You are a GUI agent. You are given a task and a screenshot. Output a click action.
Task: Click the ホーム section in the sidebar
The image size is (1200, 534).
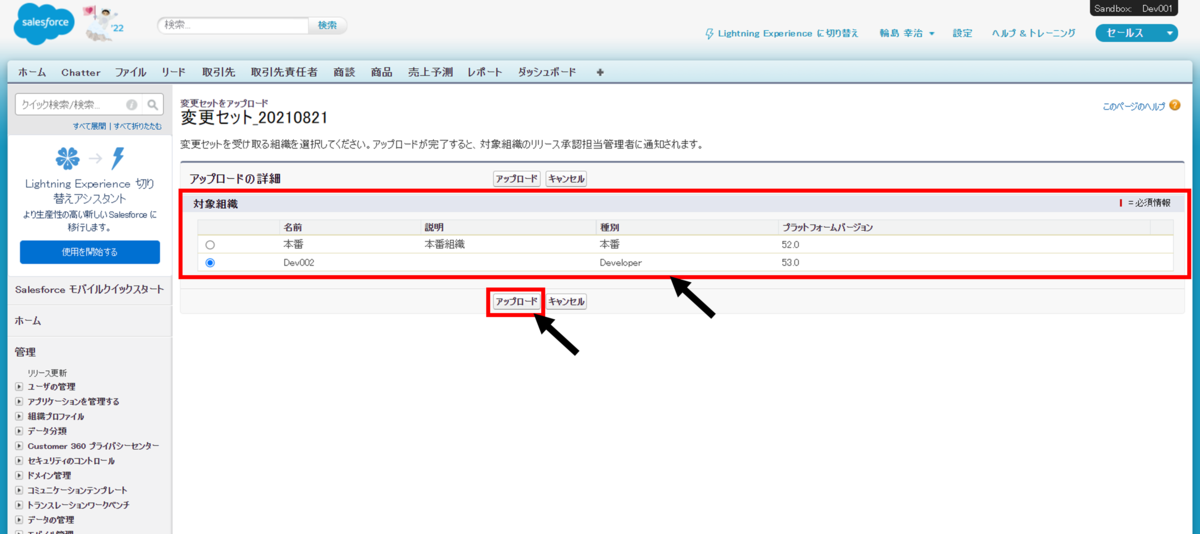27,321
